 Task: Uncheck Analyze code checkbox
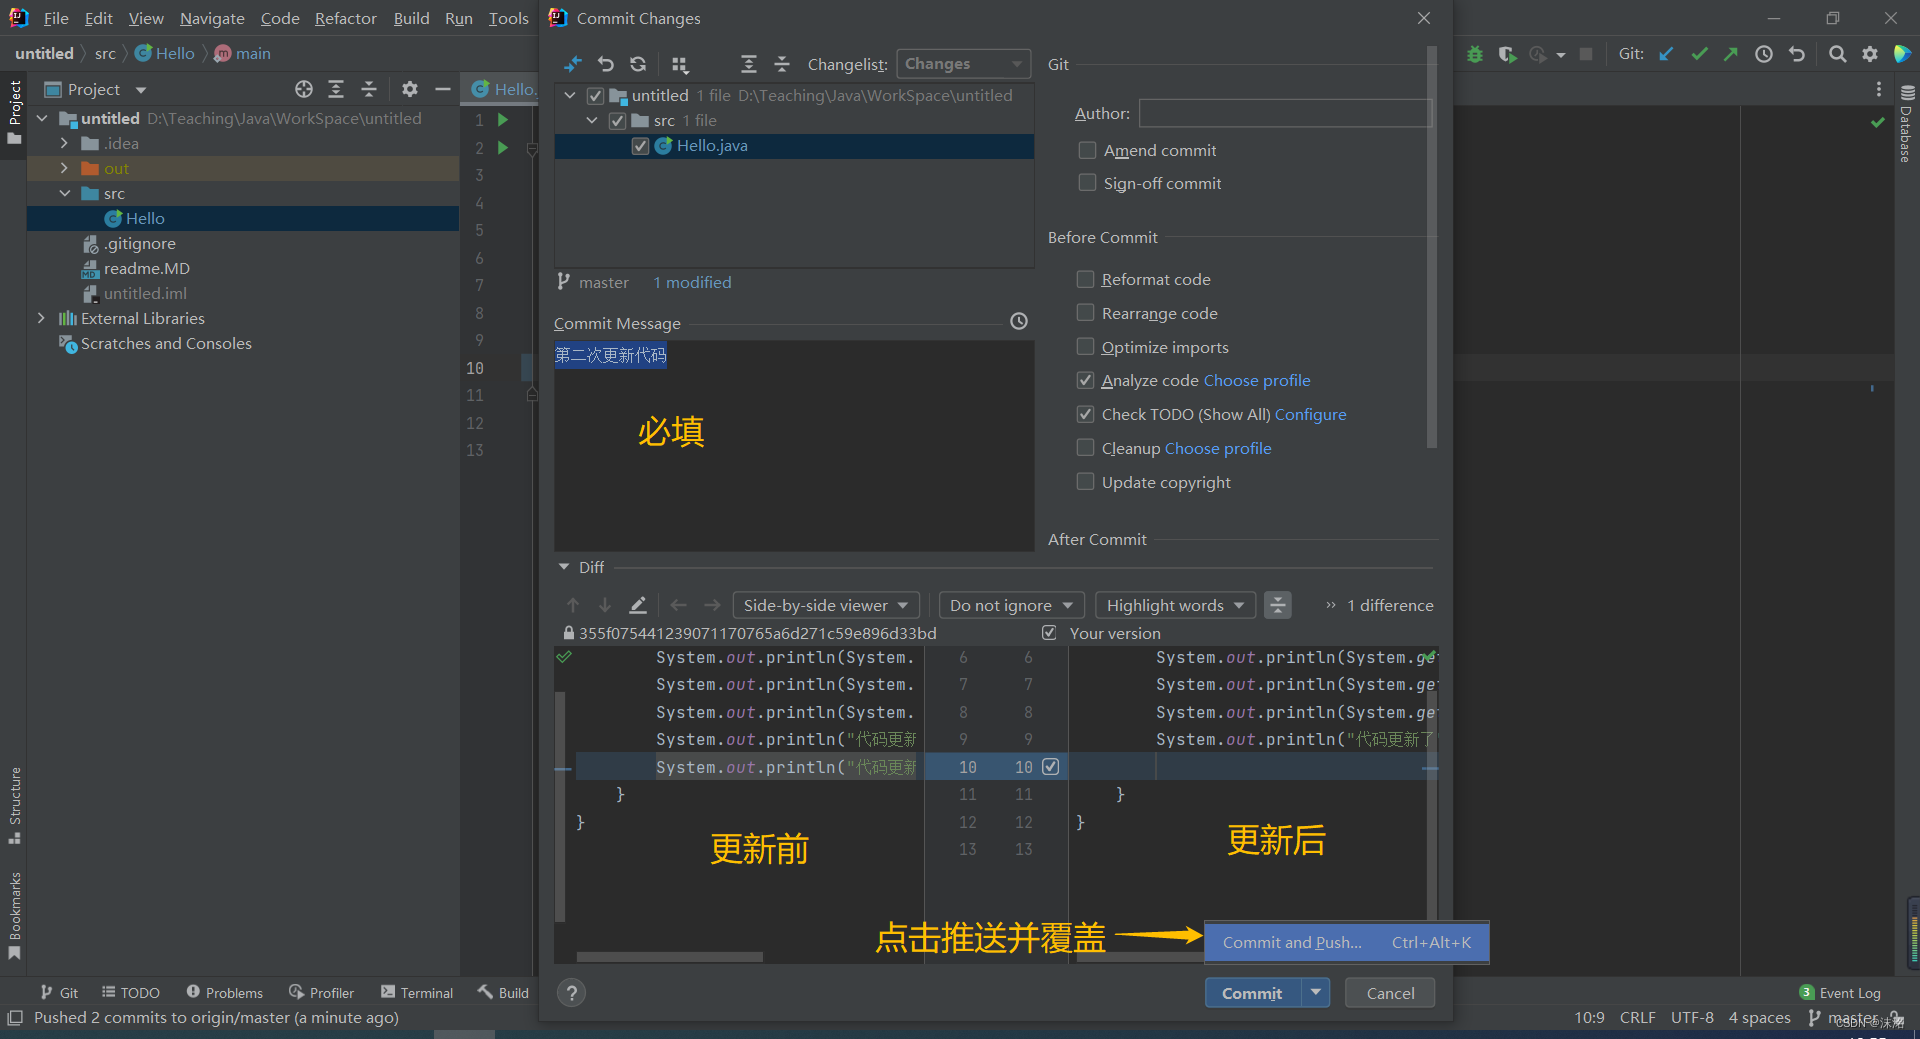pos(1085,380)
